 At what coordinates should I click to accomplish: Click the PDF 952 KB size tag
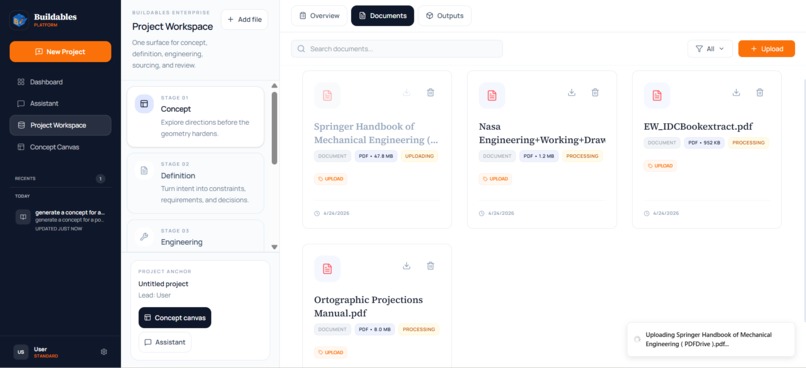coord(704,142)
